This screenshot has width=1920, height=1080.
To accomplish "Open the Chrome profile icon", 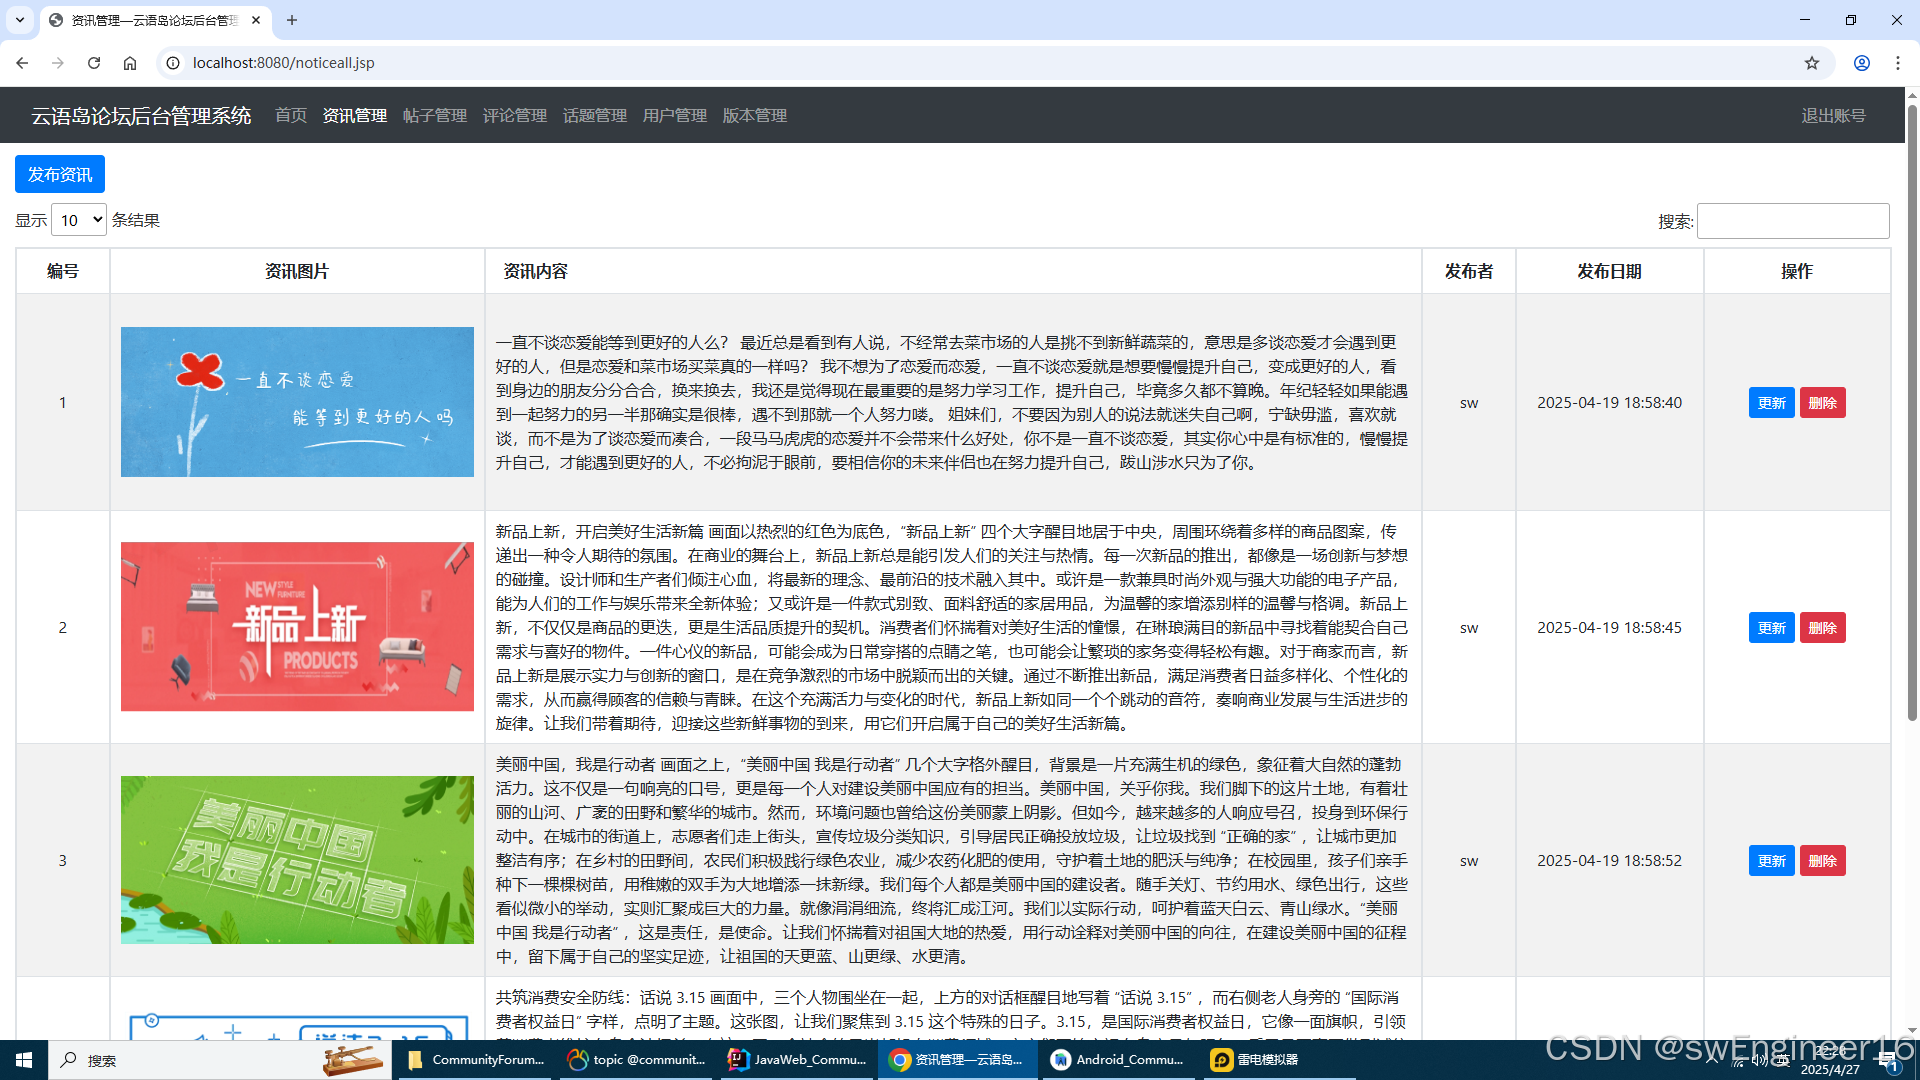I will (1862, 63).
